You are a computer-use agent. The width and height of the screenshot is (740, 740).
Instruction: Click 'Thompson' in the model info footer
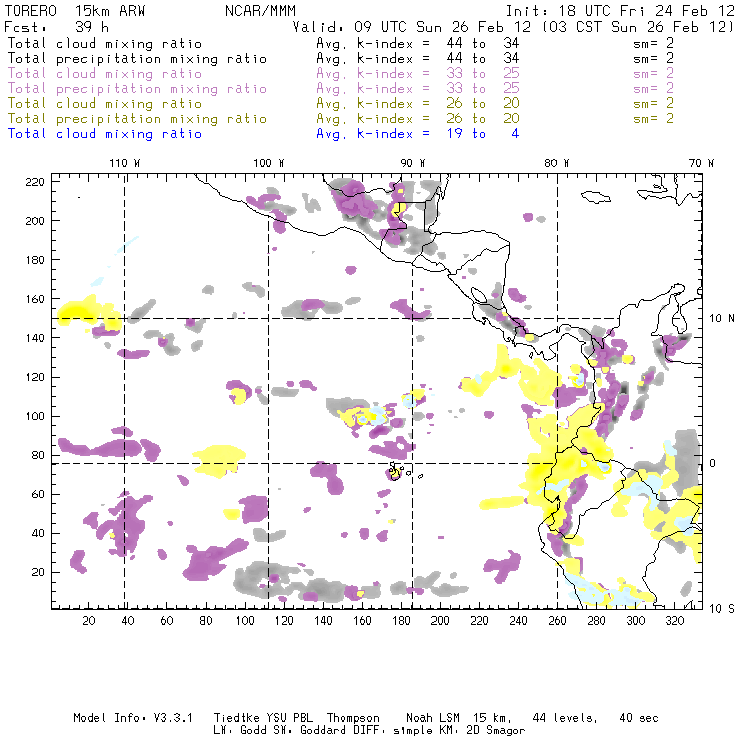(x=353, y=718)
